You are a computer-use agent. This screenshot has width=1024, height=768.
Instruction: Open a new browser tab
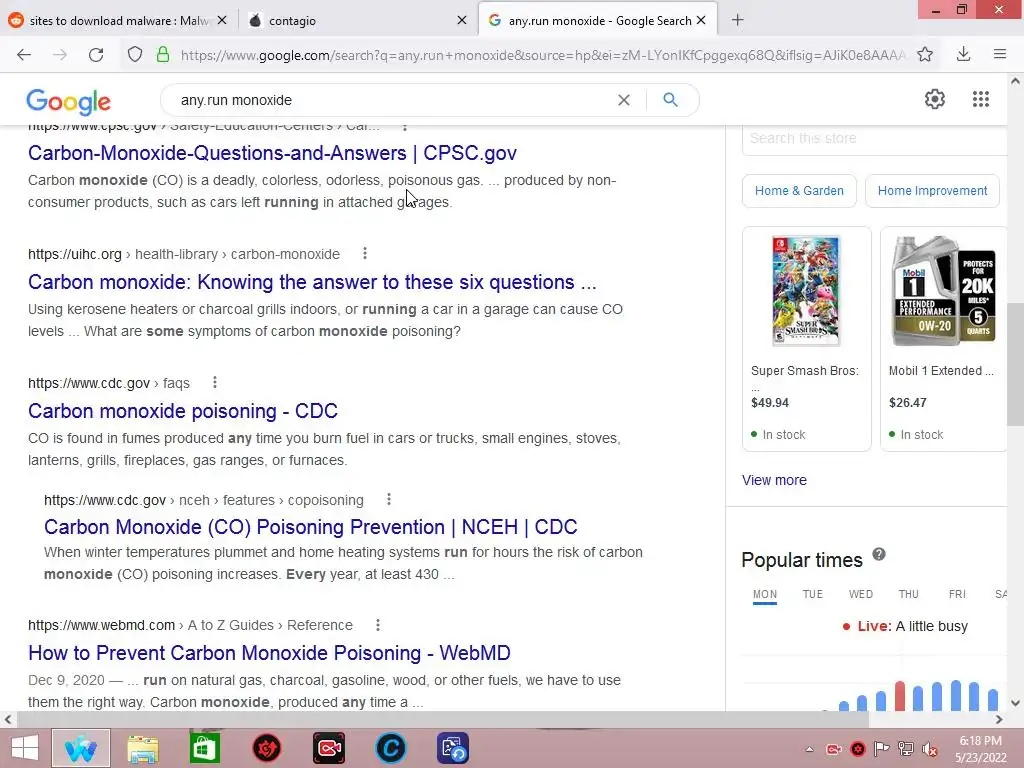(x=737, y=20)
